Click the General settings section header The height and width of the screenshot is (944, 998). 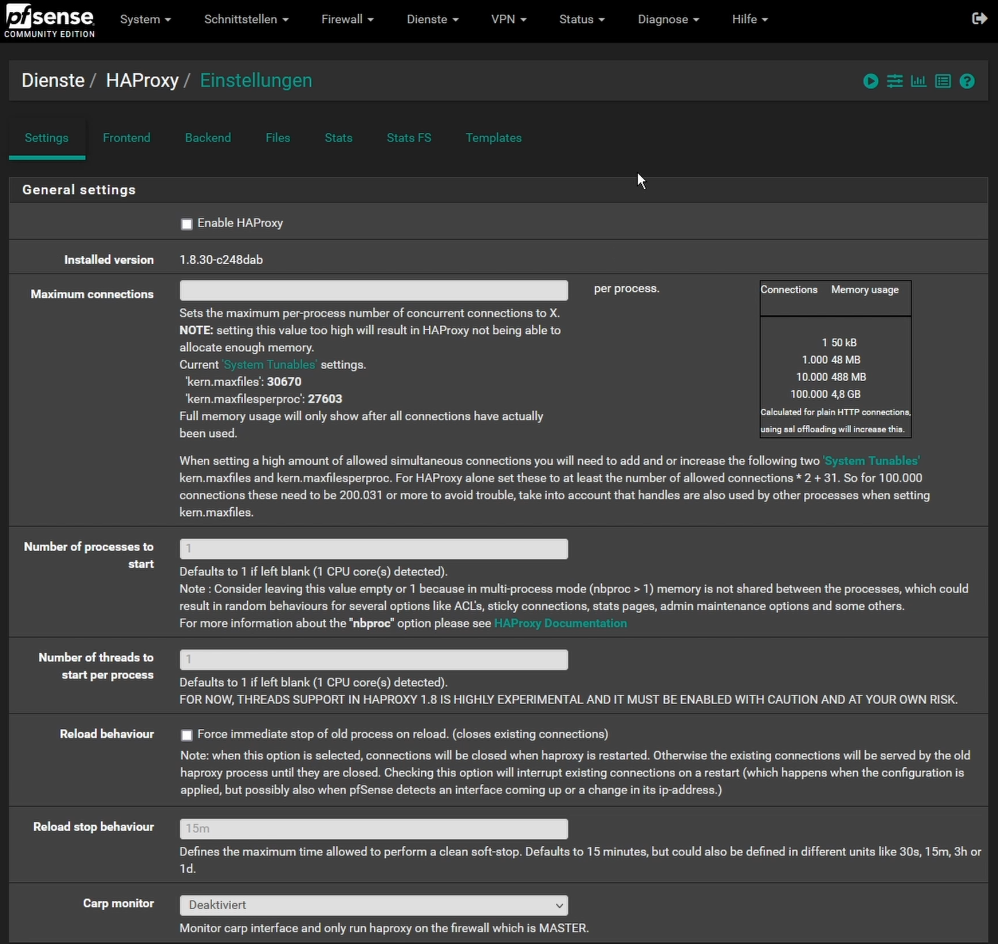coord(79,190)
